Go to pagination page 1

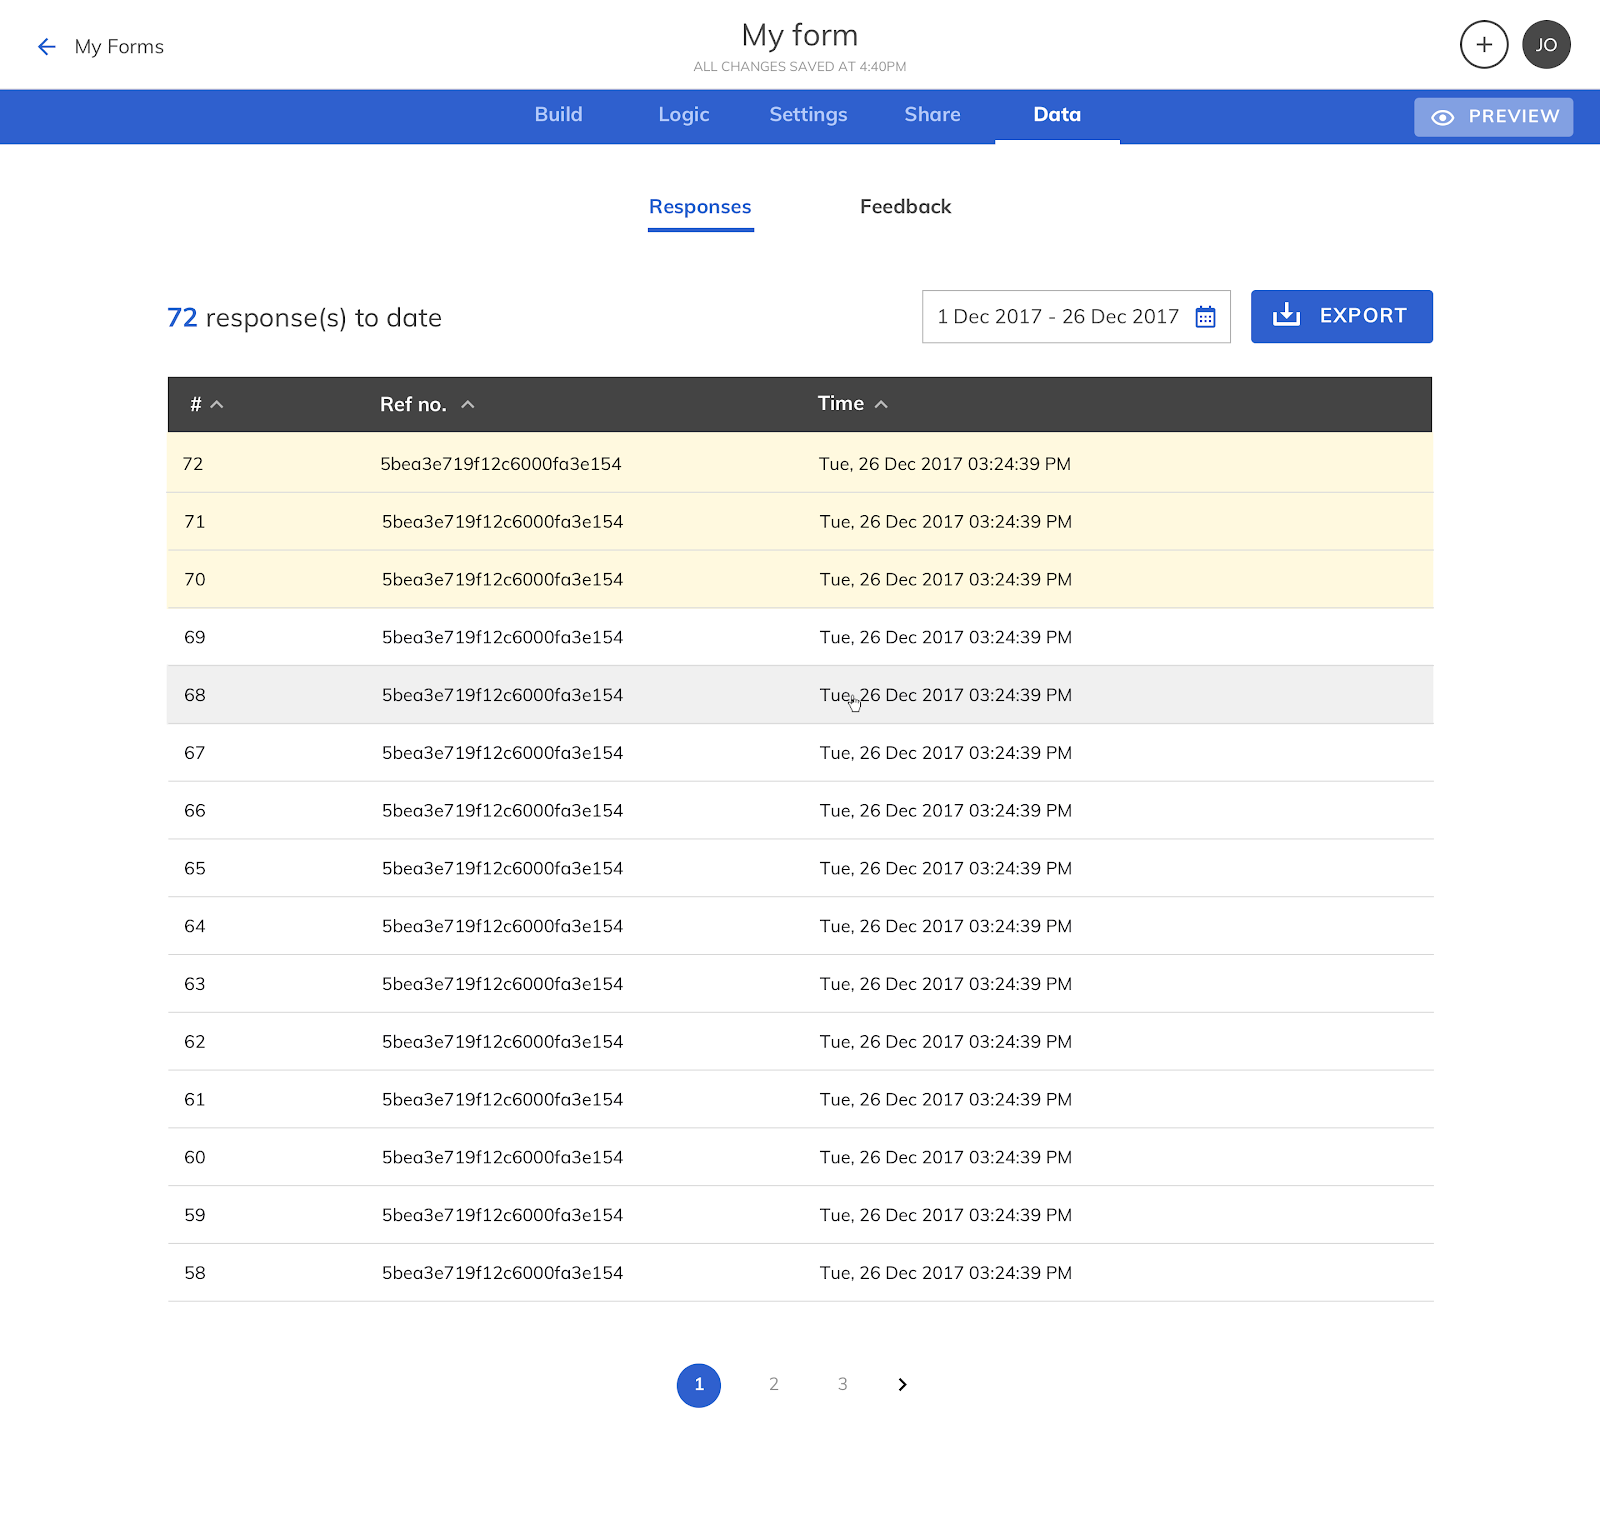click(x=699, y=1385)
